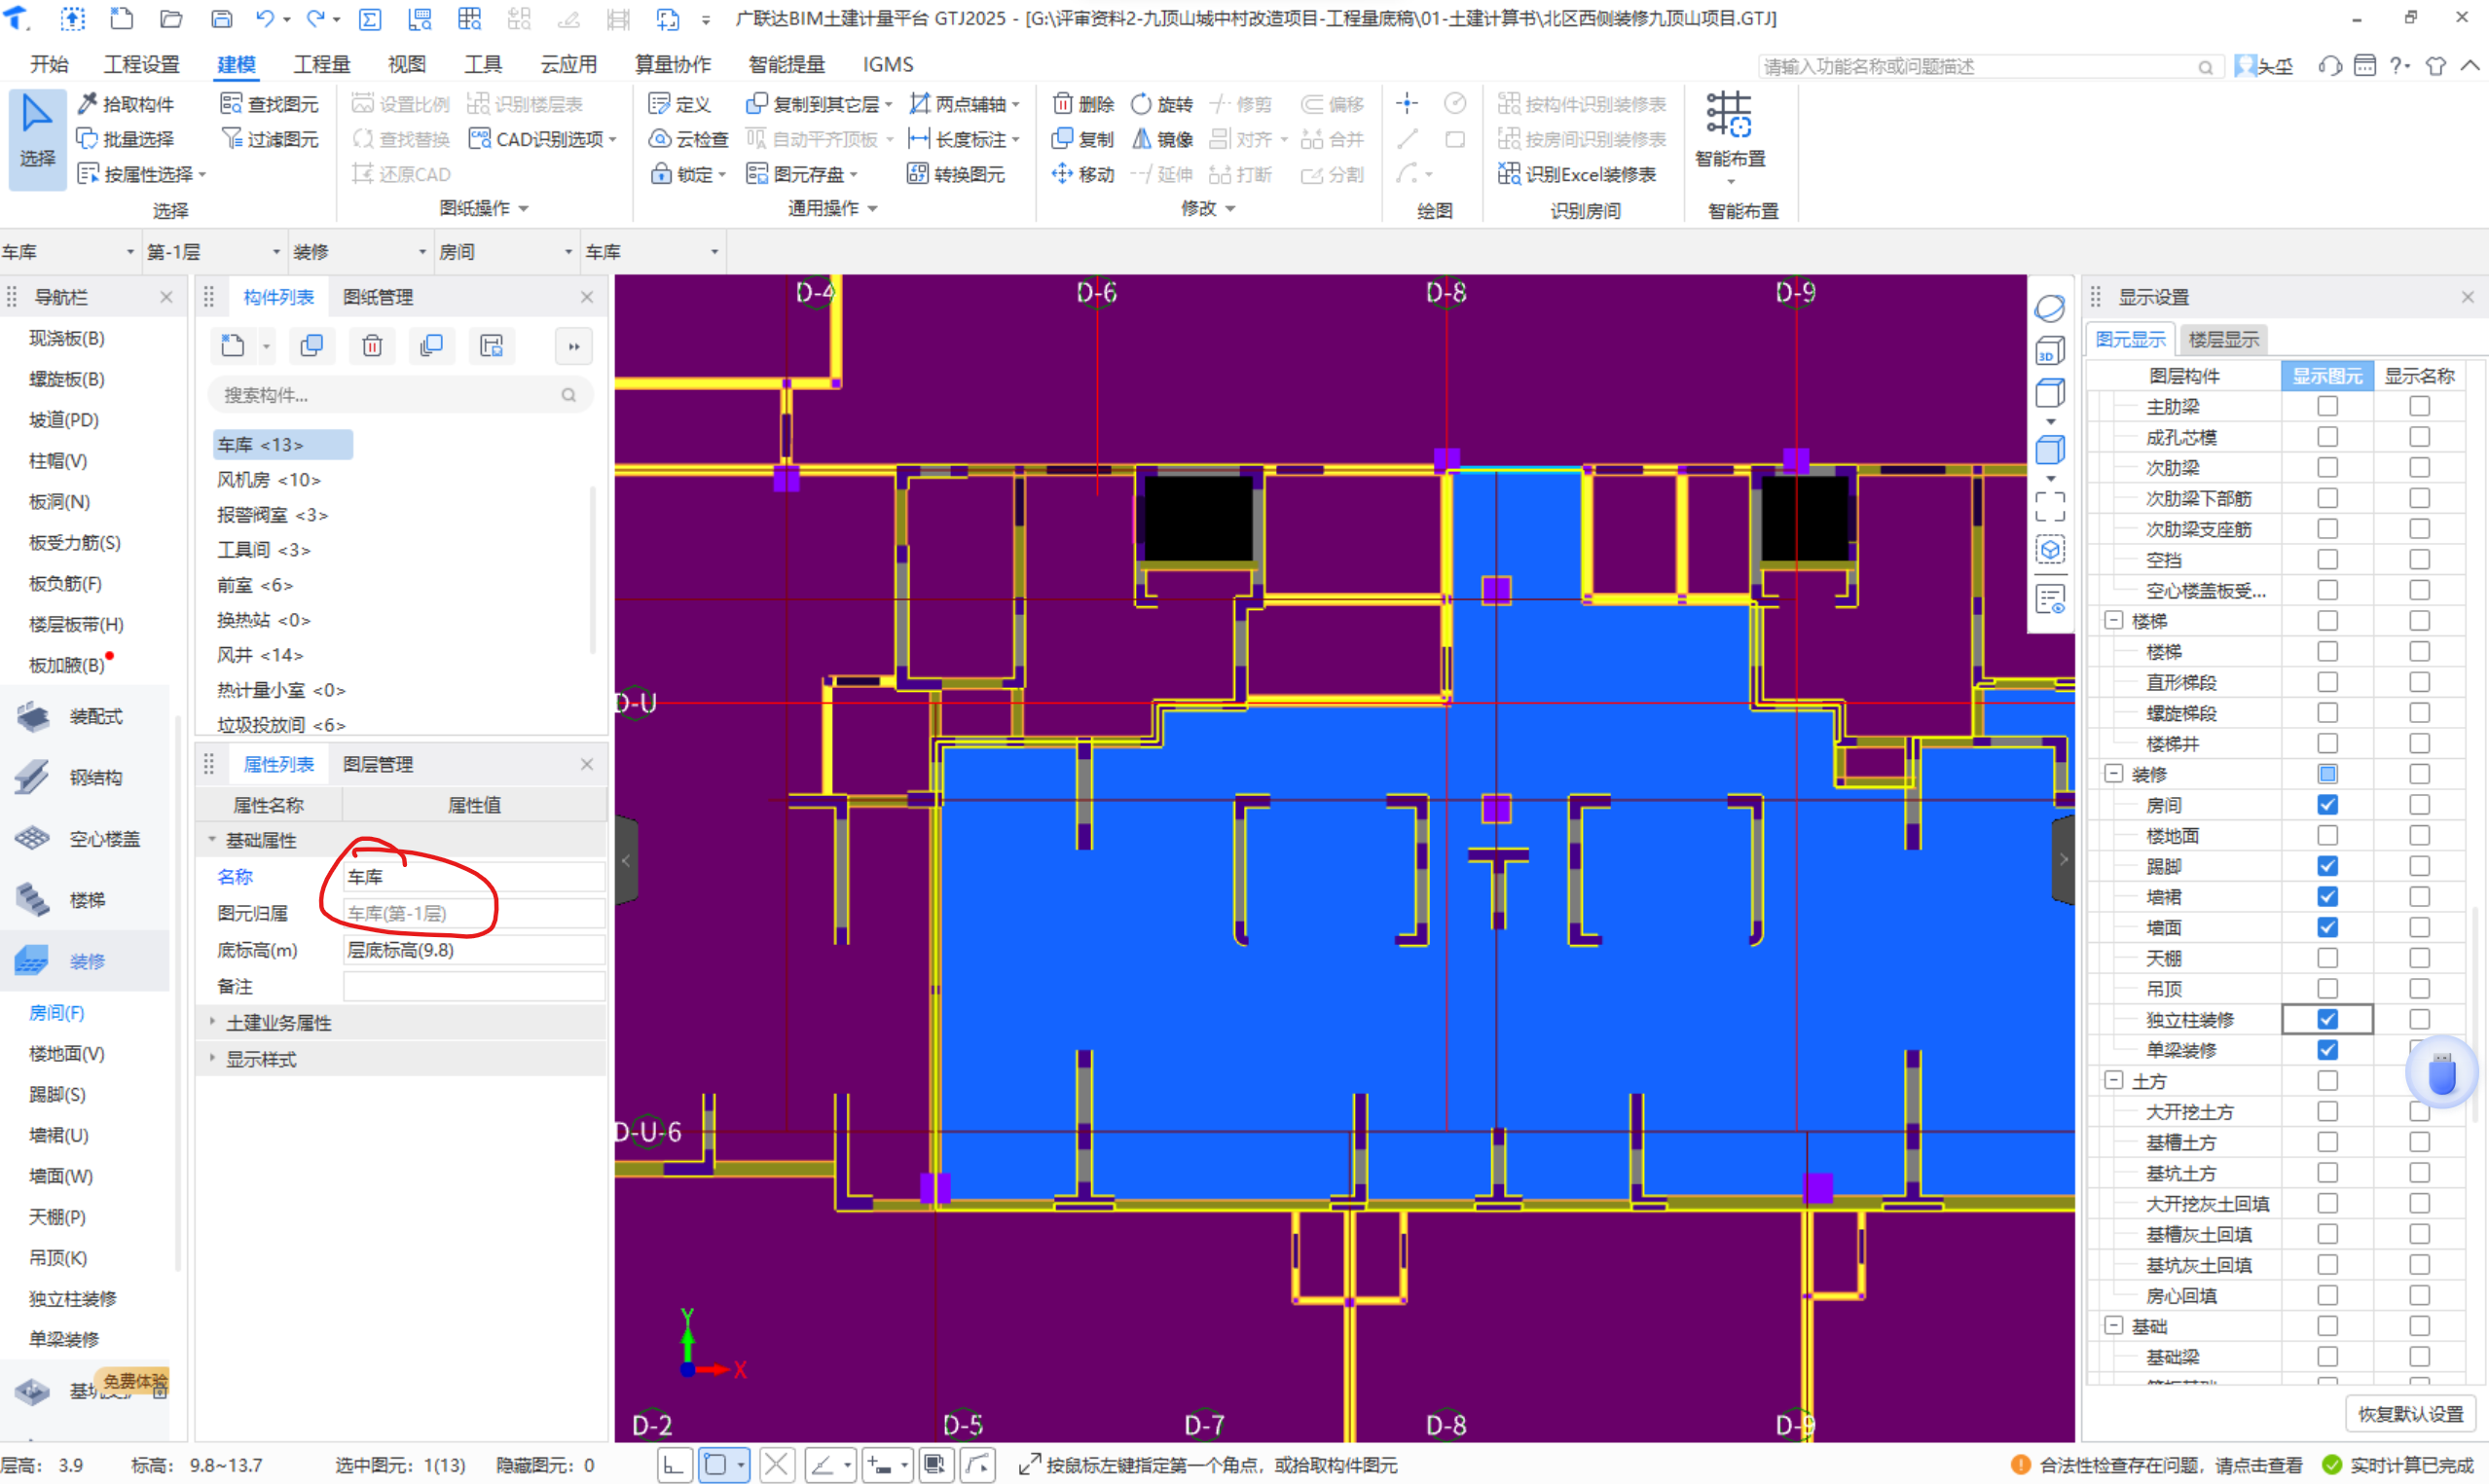
Task: Open the 工程量 ribbon tab
Action: pyautogui.click(x=322, y=64)
